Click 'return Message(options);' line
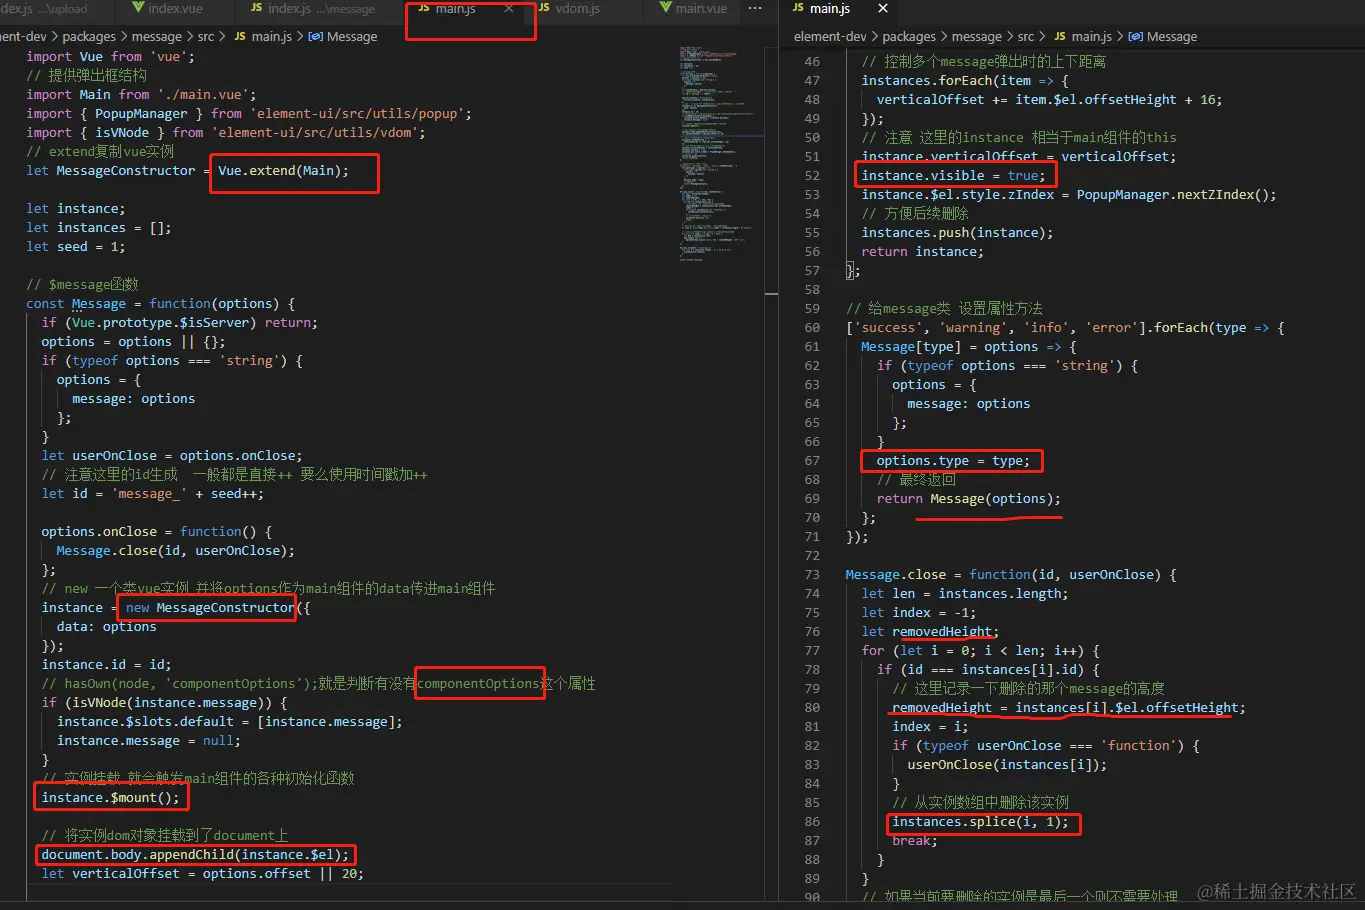This screenshot has width=1365, height=910. click(x=969, y=498)
